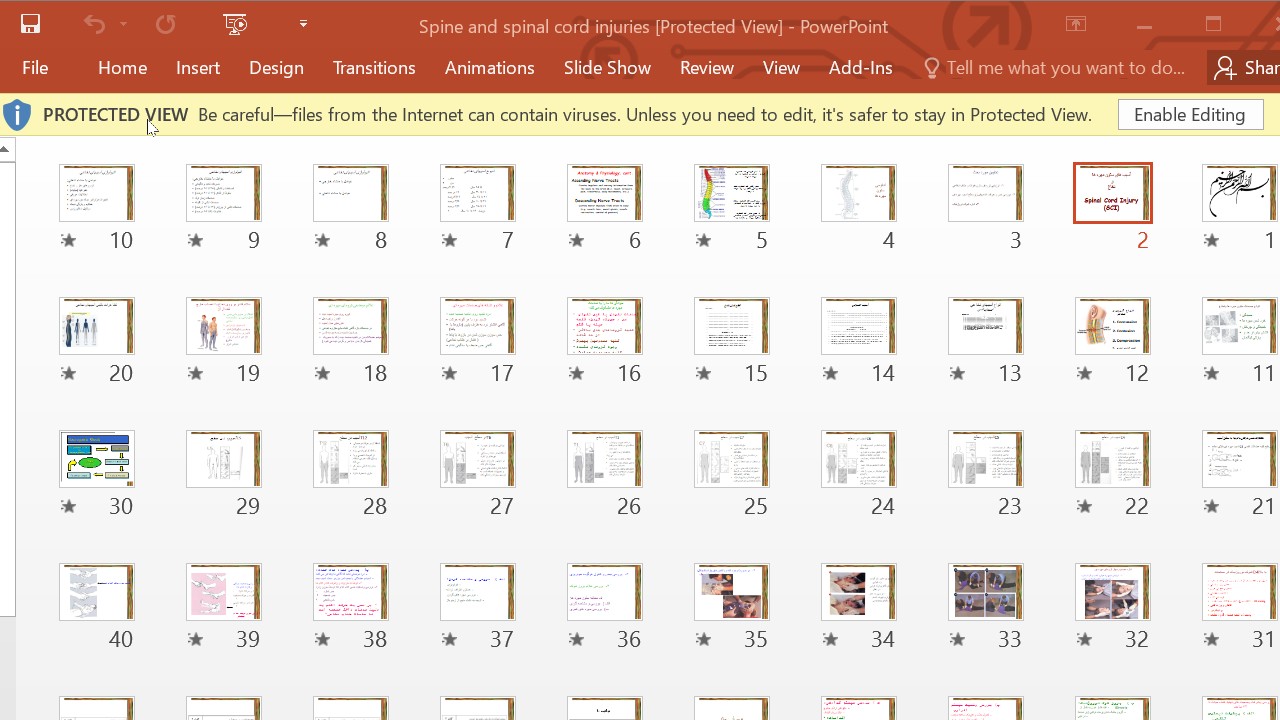The image size is (1280, 720).
Task: Switch to the Transitions tab
Action: coord(374,68)
